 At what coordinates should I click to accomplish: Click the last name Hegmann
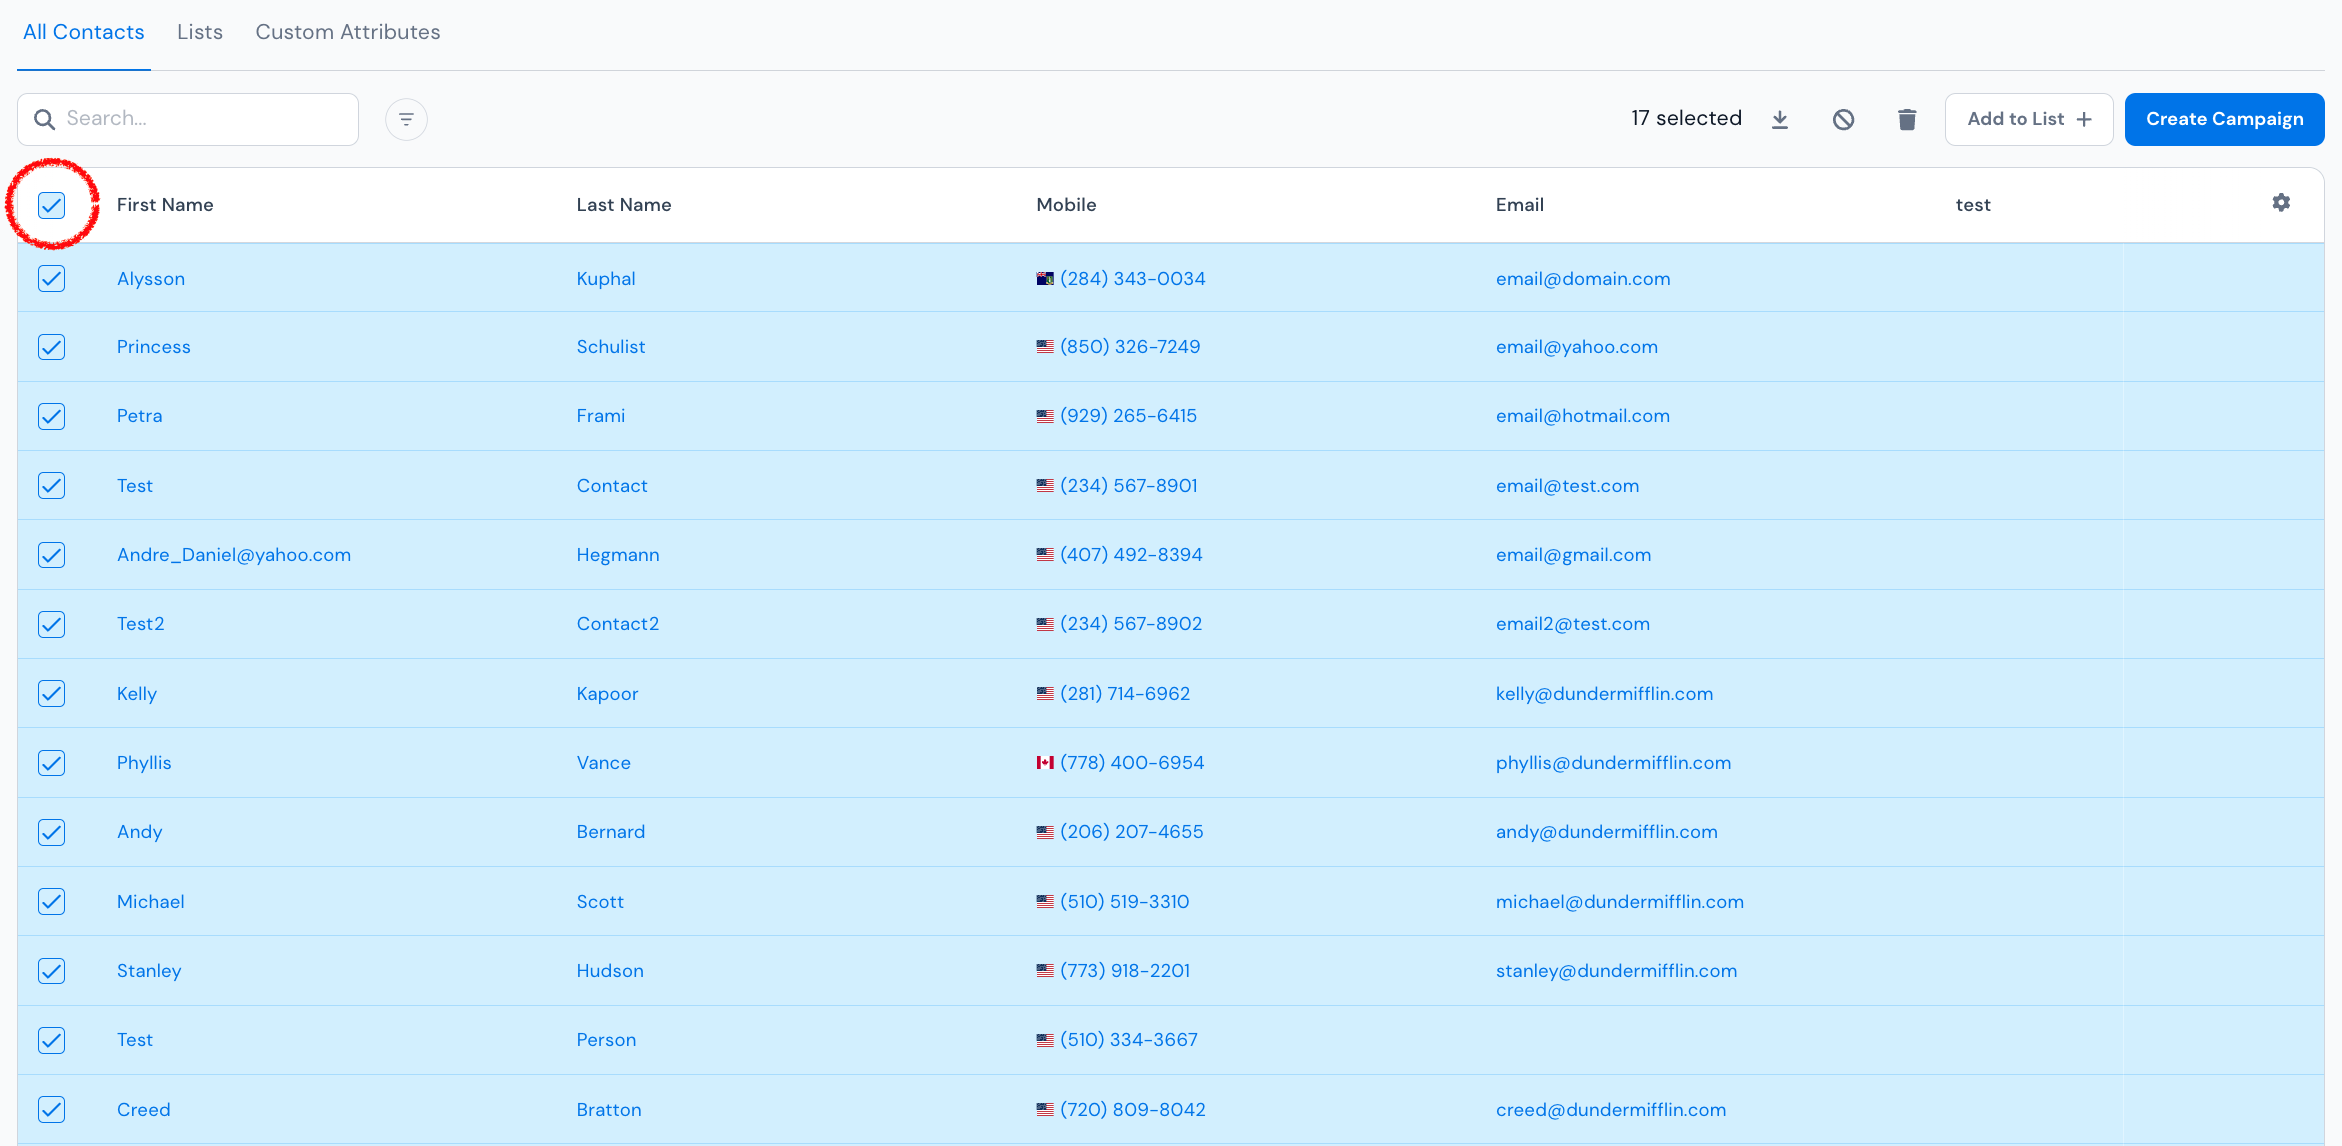(x=618, y=555)
